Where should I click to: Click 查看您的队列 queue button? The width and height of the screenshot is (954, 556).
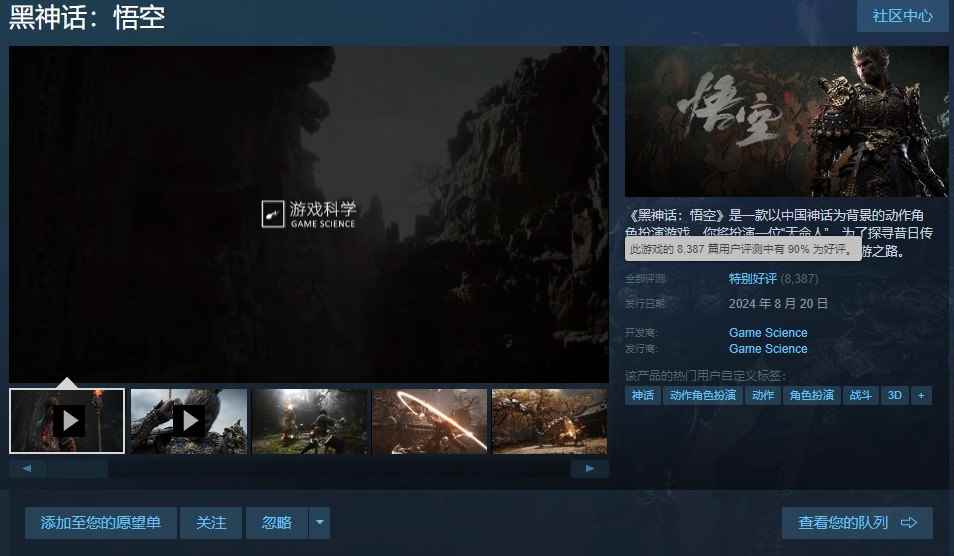coord(857,522)
